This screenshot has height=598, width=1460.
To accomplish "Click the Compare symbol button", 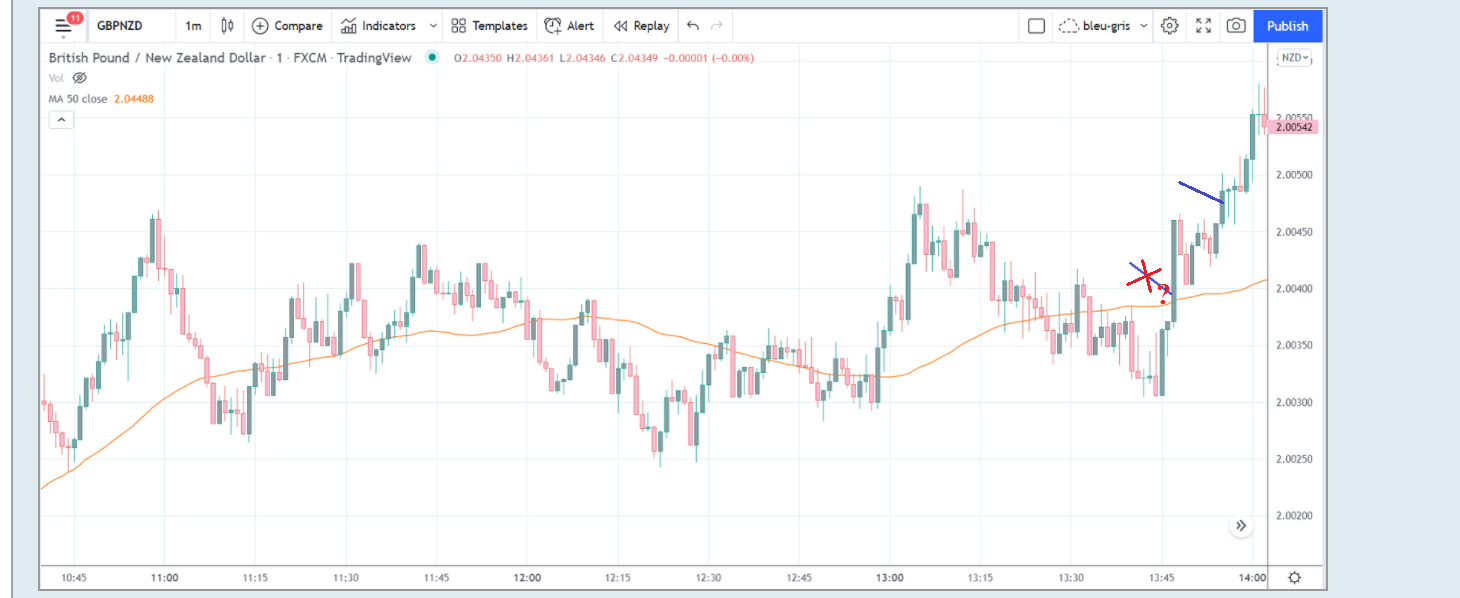I will coord(288,26).
